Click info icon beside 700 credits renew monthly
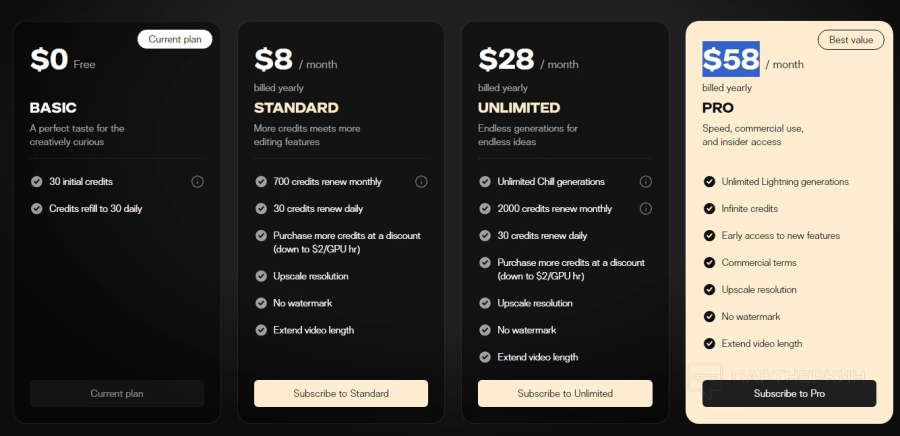The height and width of the screenshot is (436, 900). [421, 182]
